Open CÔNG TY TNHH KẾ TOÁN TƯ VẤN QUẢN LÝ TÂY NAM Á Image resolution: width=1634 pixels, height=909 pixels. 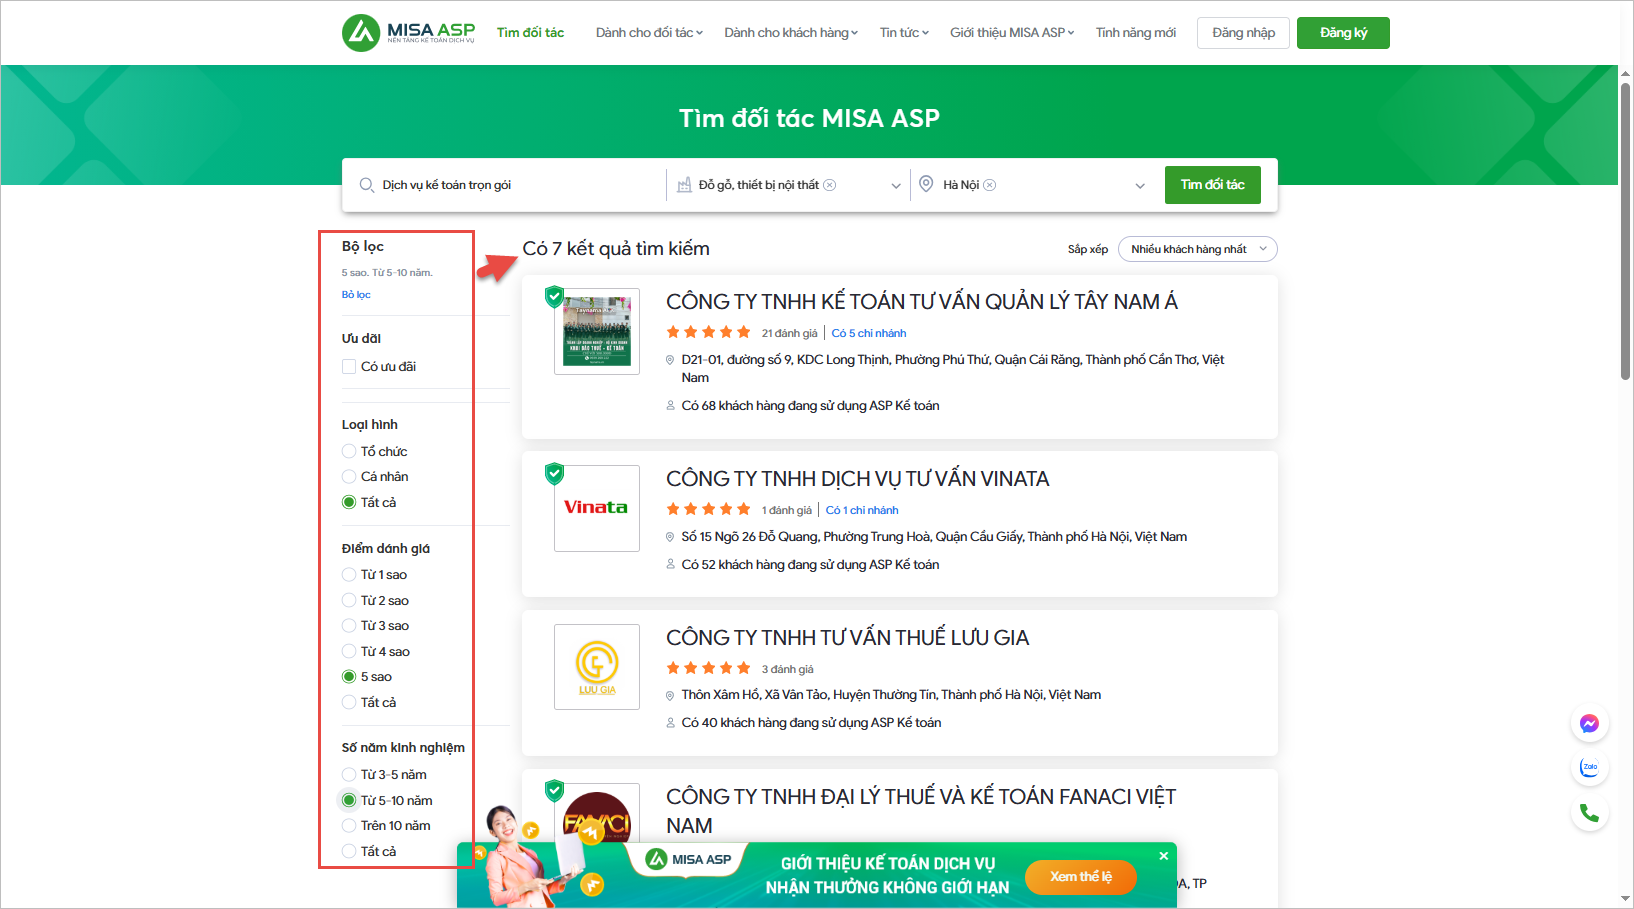click(x=922, y=302)
